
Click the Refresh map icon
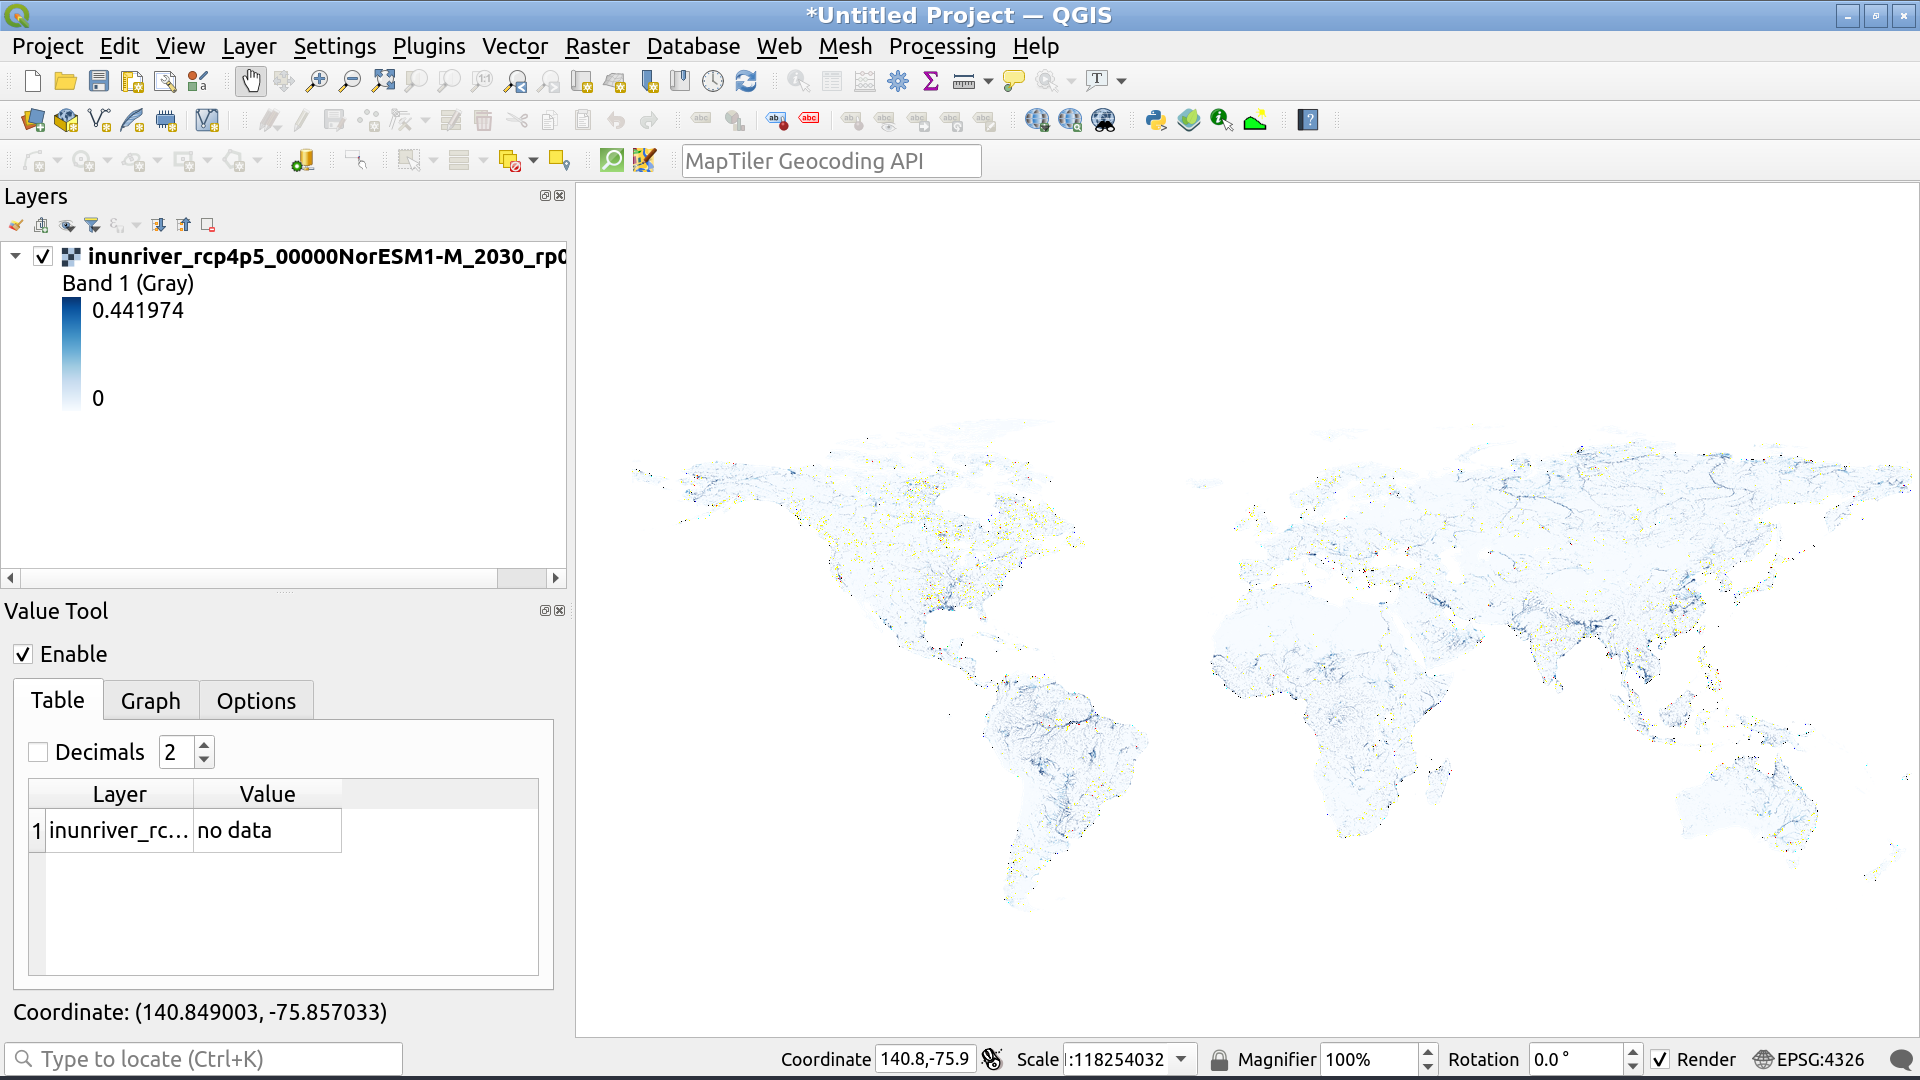746,81
